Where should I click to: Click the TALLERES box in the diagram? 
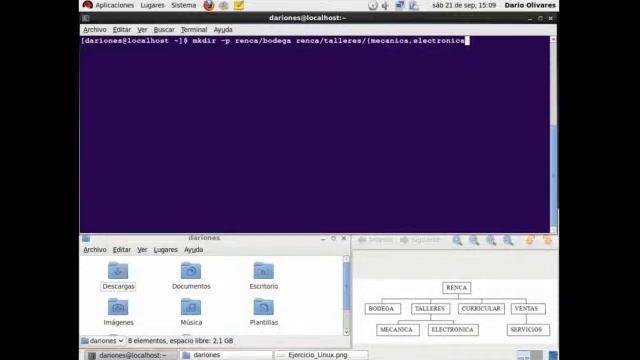tap(430, 309)
